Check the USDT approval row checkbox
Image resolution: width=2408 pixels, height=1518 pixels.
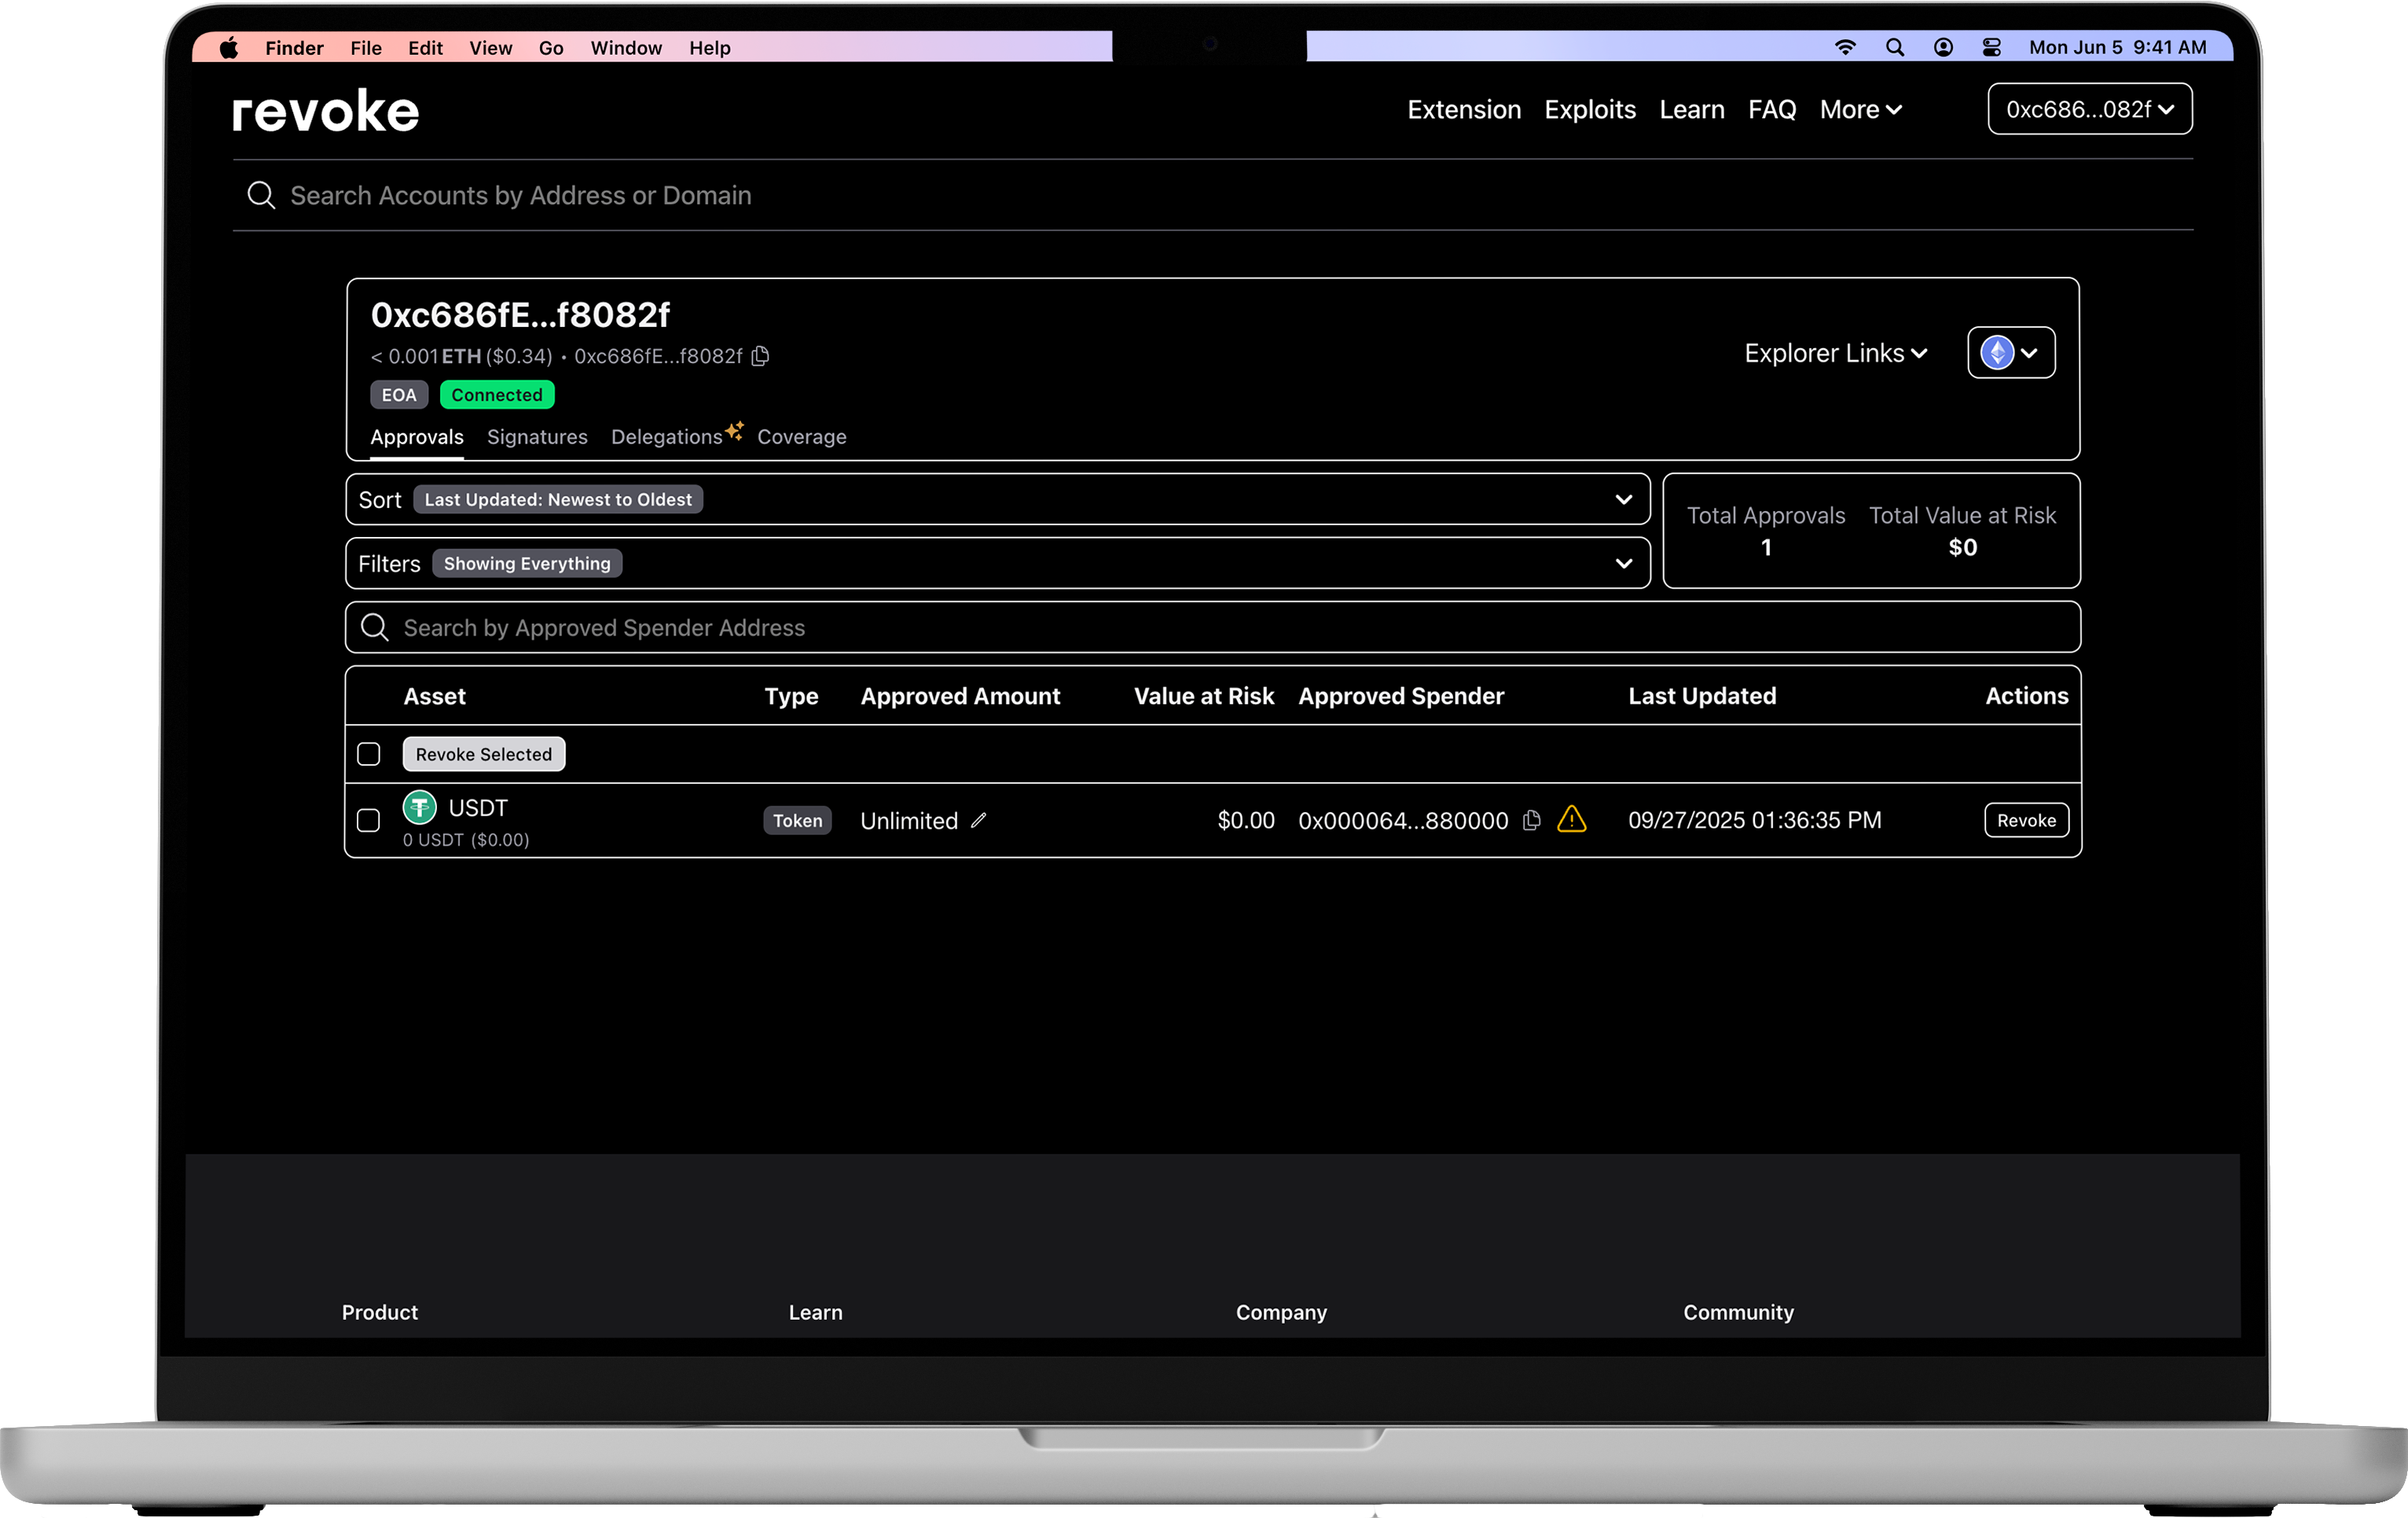(x=368, y=820)
